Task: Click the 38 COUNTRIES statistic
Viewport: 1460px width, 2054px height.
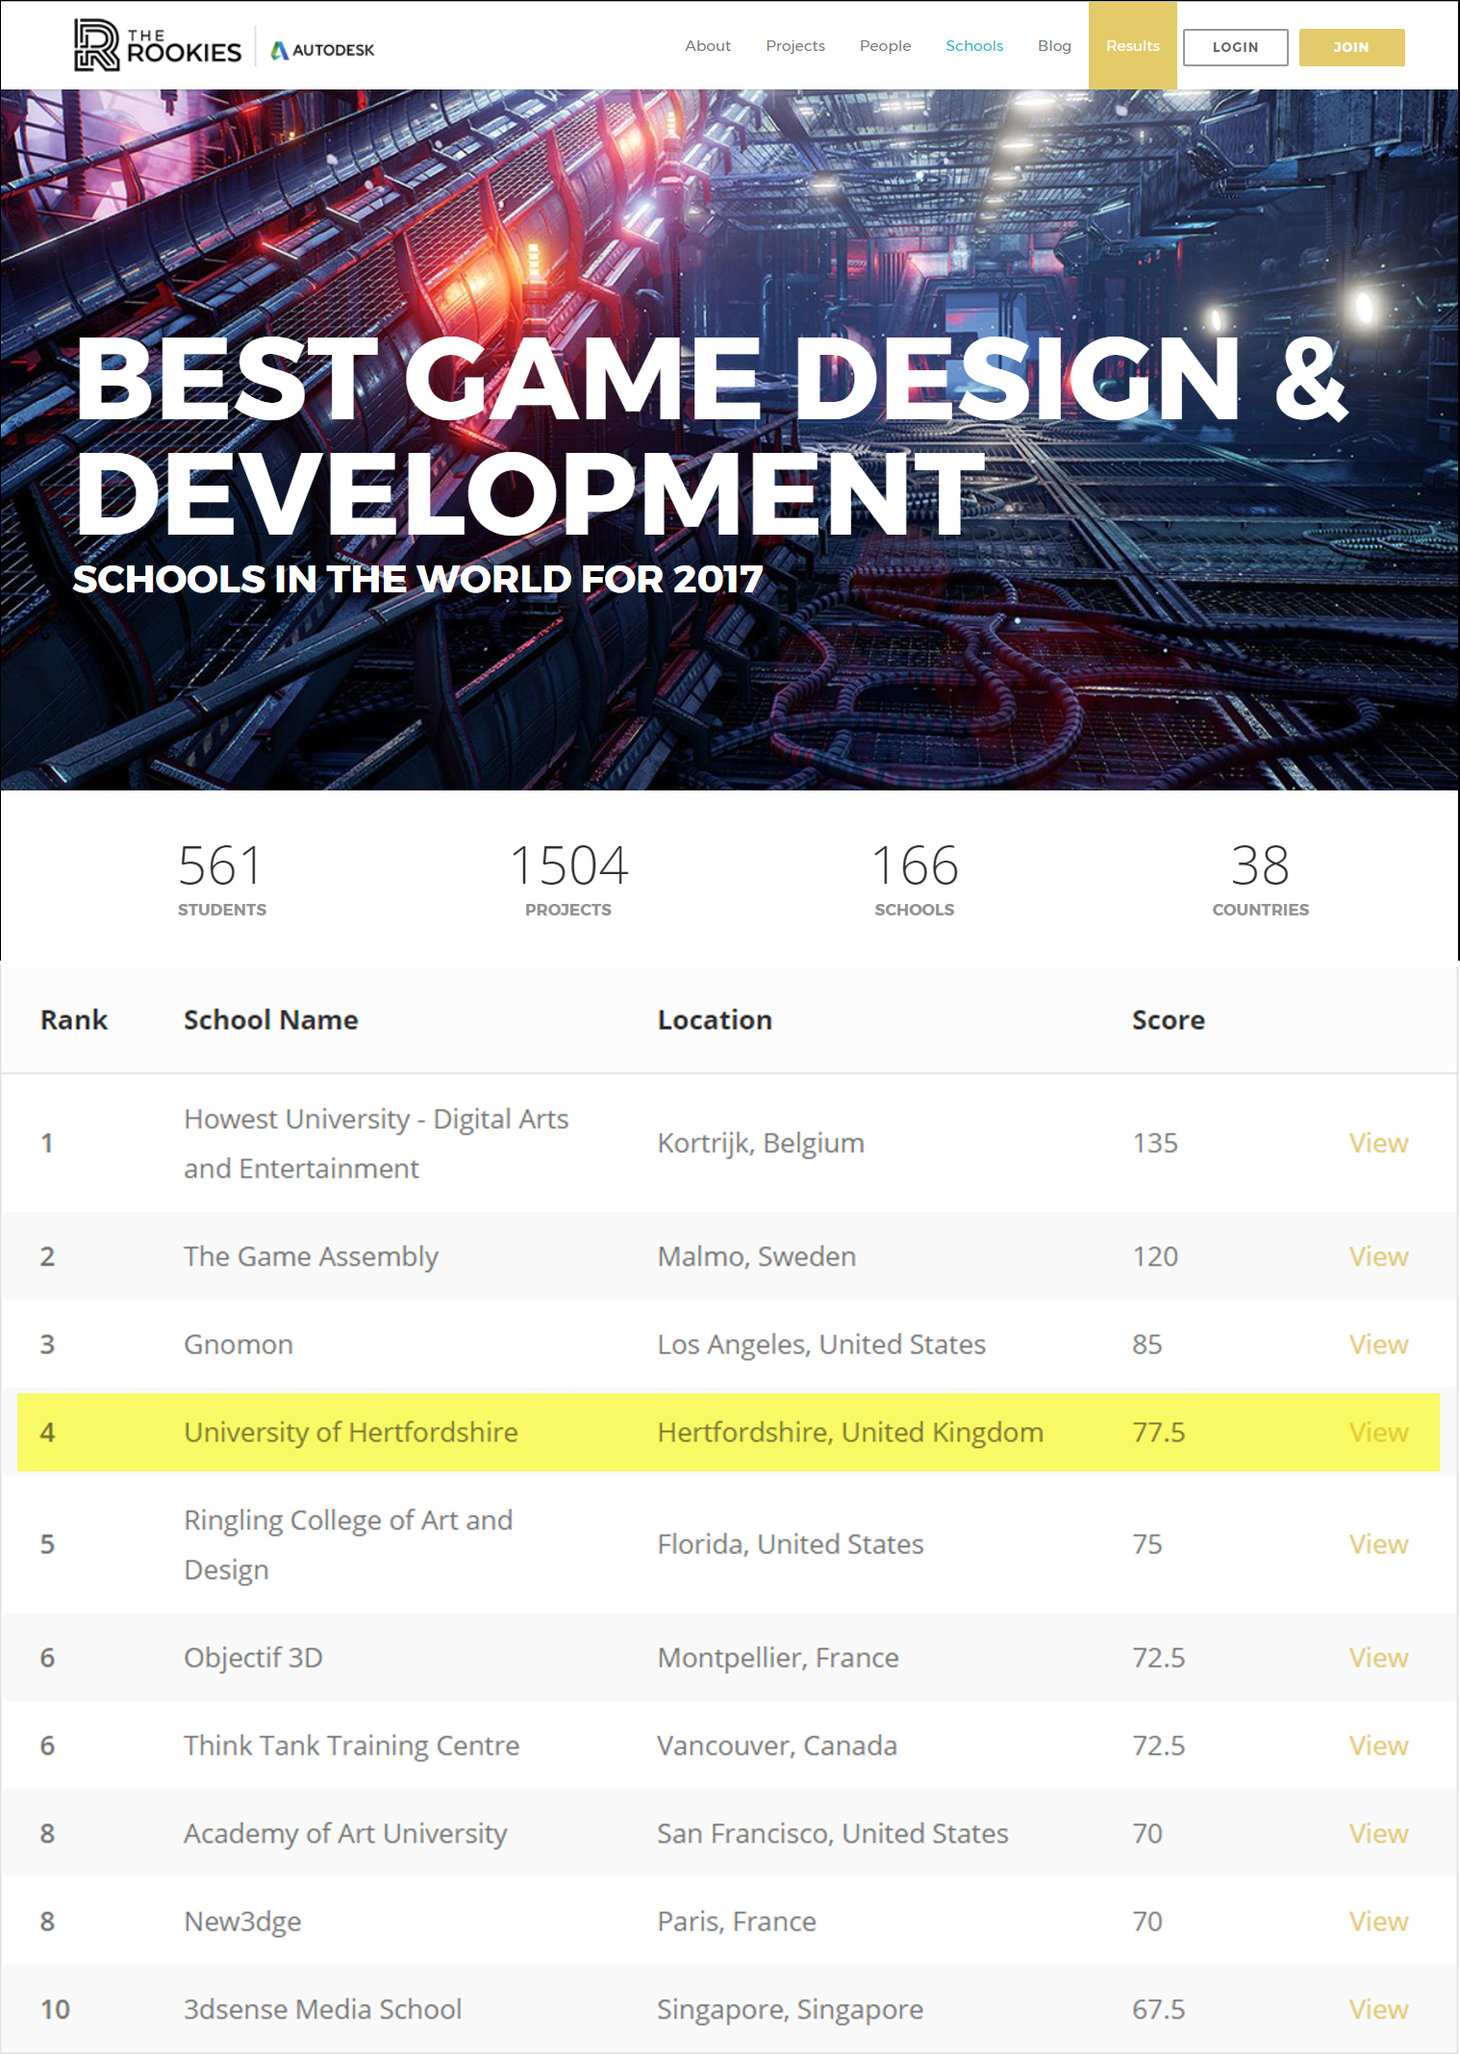Action: (x=1260, y=879)
